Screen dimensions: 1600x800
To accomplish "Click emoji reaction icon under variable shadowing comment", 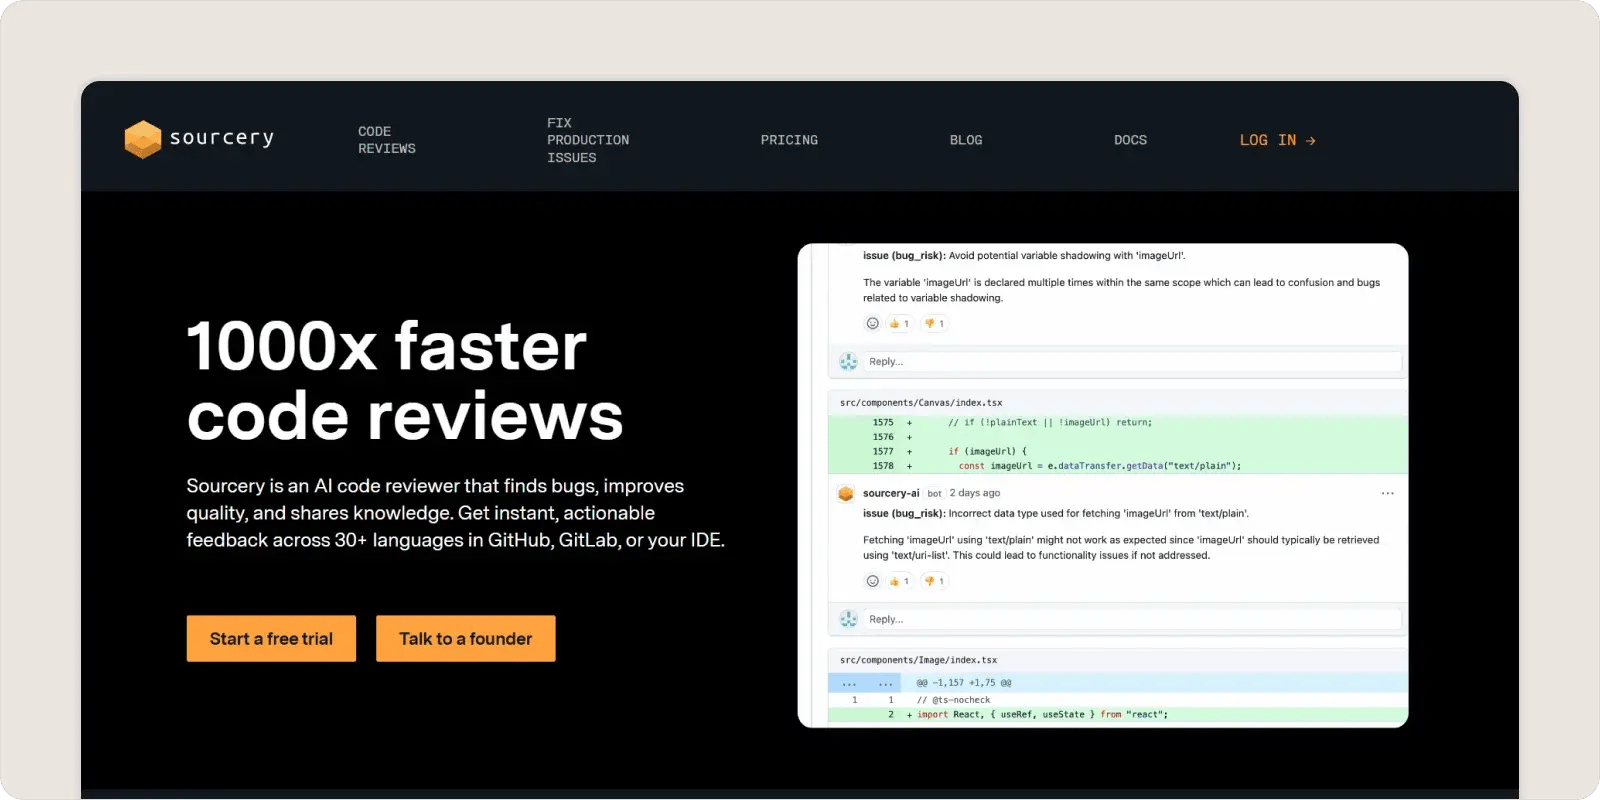I will [x=872, y=323].
